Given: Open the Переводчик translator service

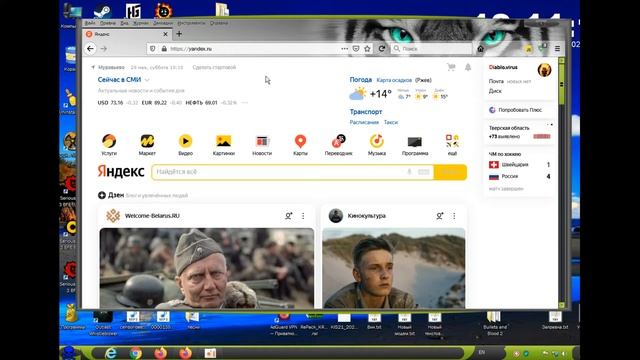Looking at the screenshot, I should 338,144.
